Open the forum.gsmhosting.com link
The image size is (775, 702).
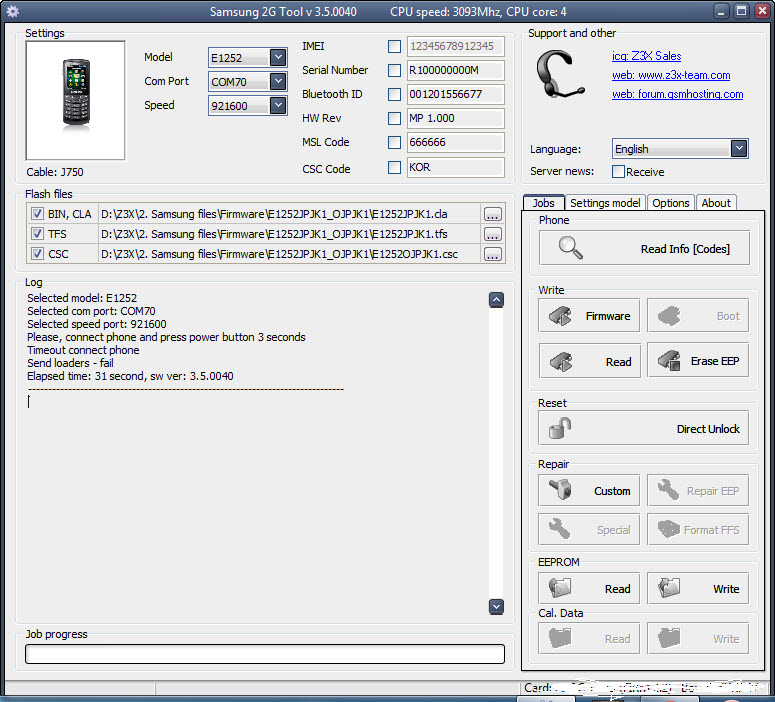coord(678,94)
